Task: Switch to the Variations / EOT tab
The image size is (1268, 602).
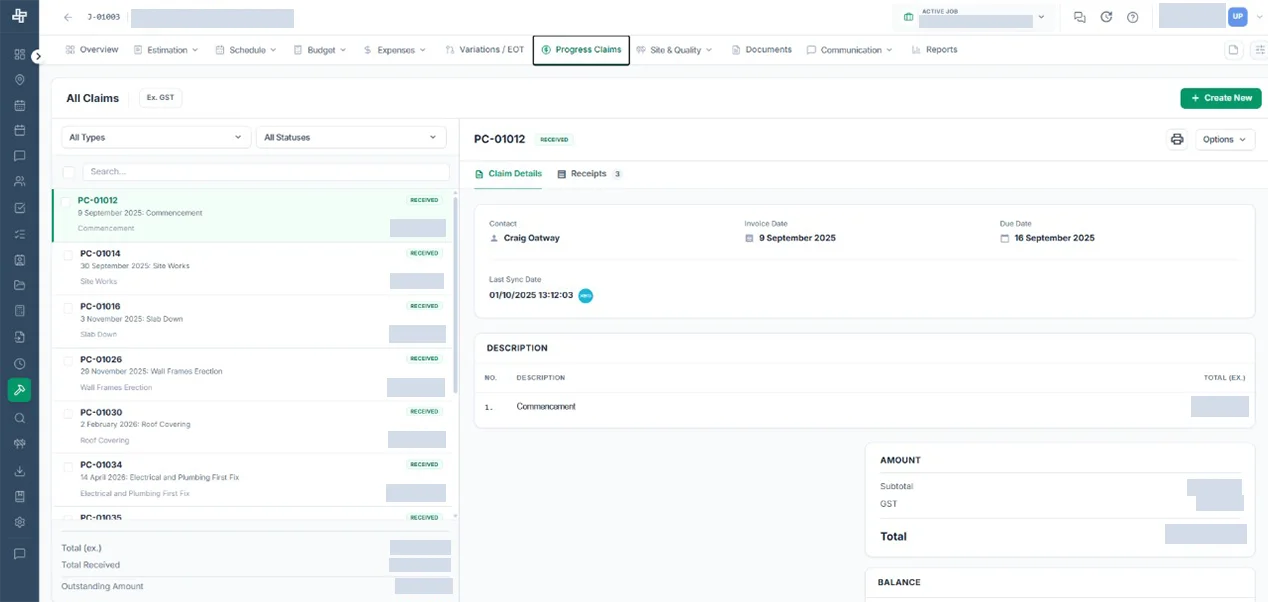Action: pyautogui.click(x=484, y=49)
